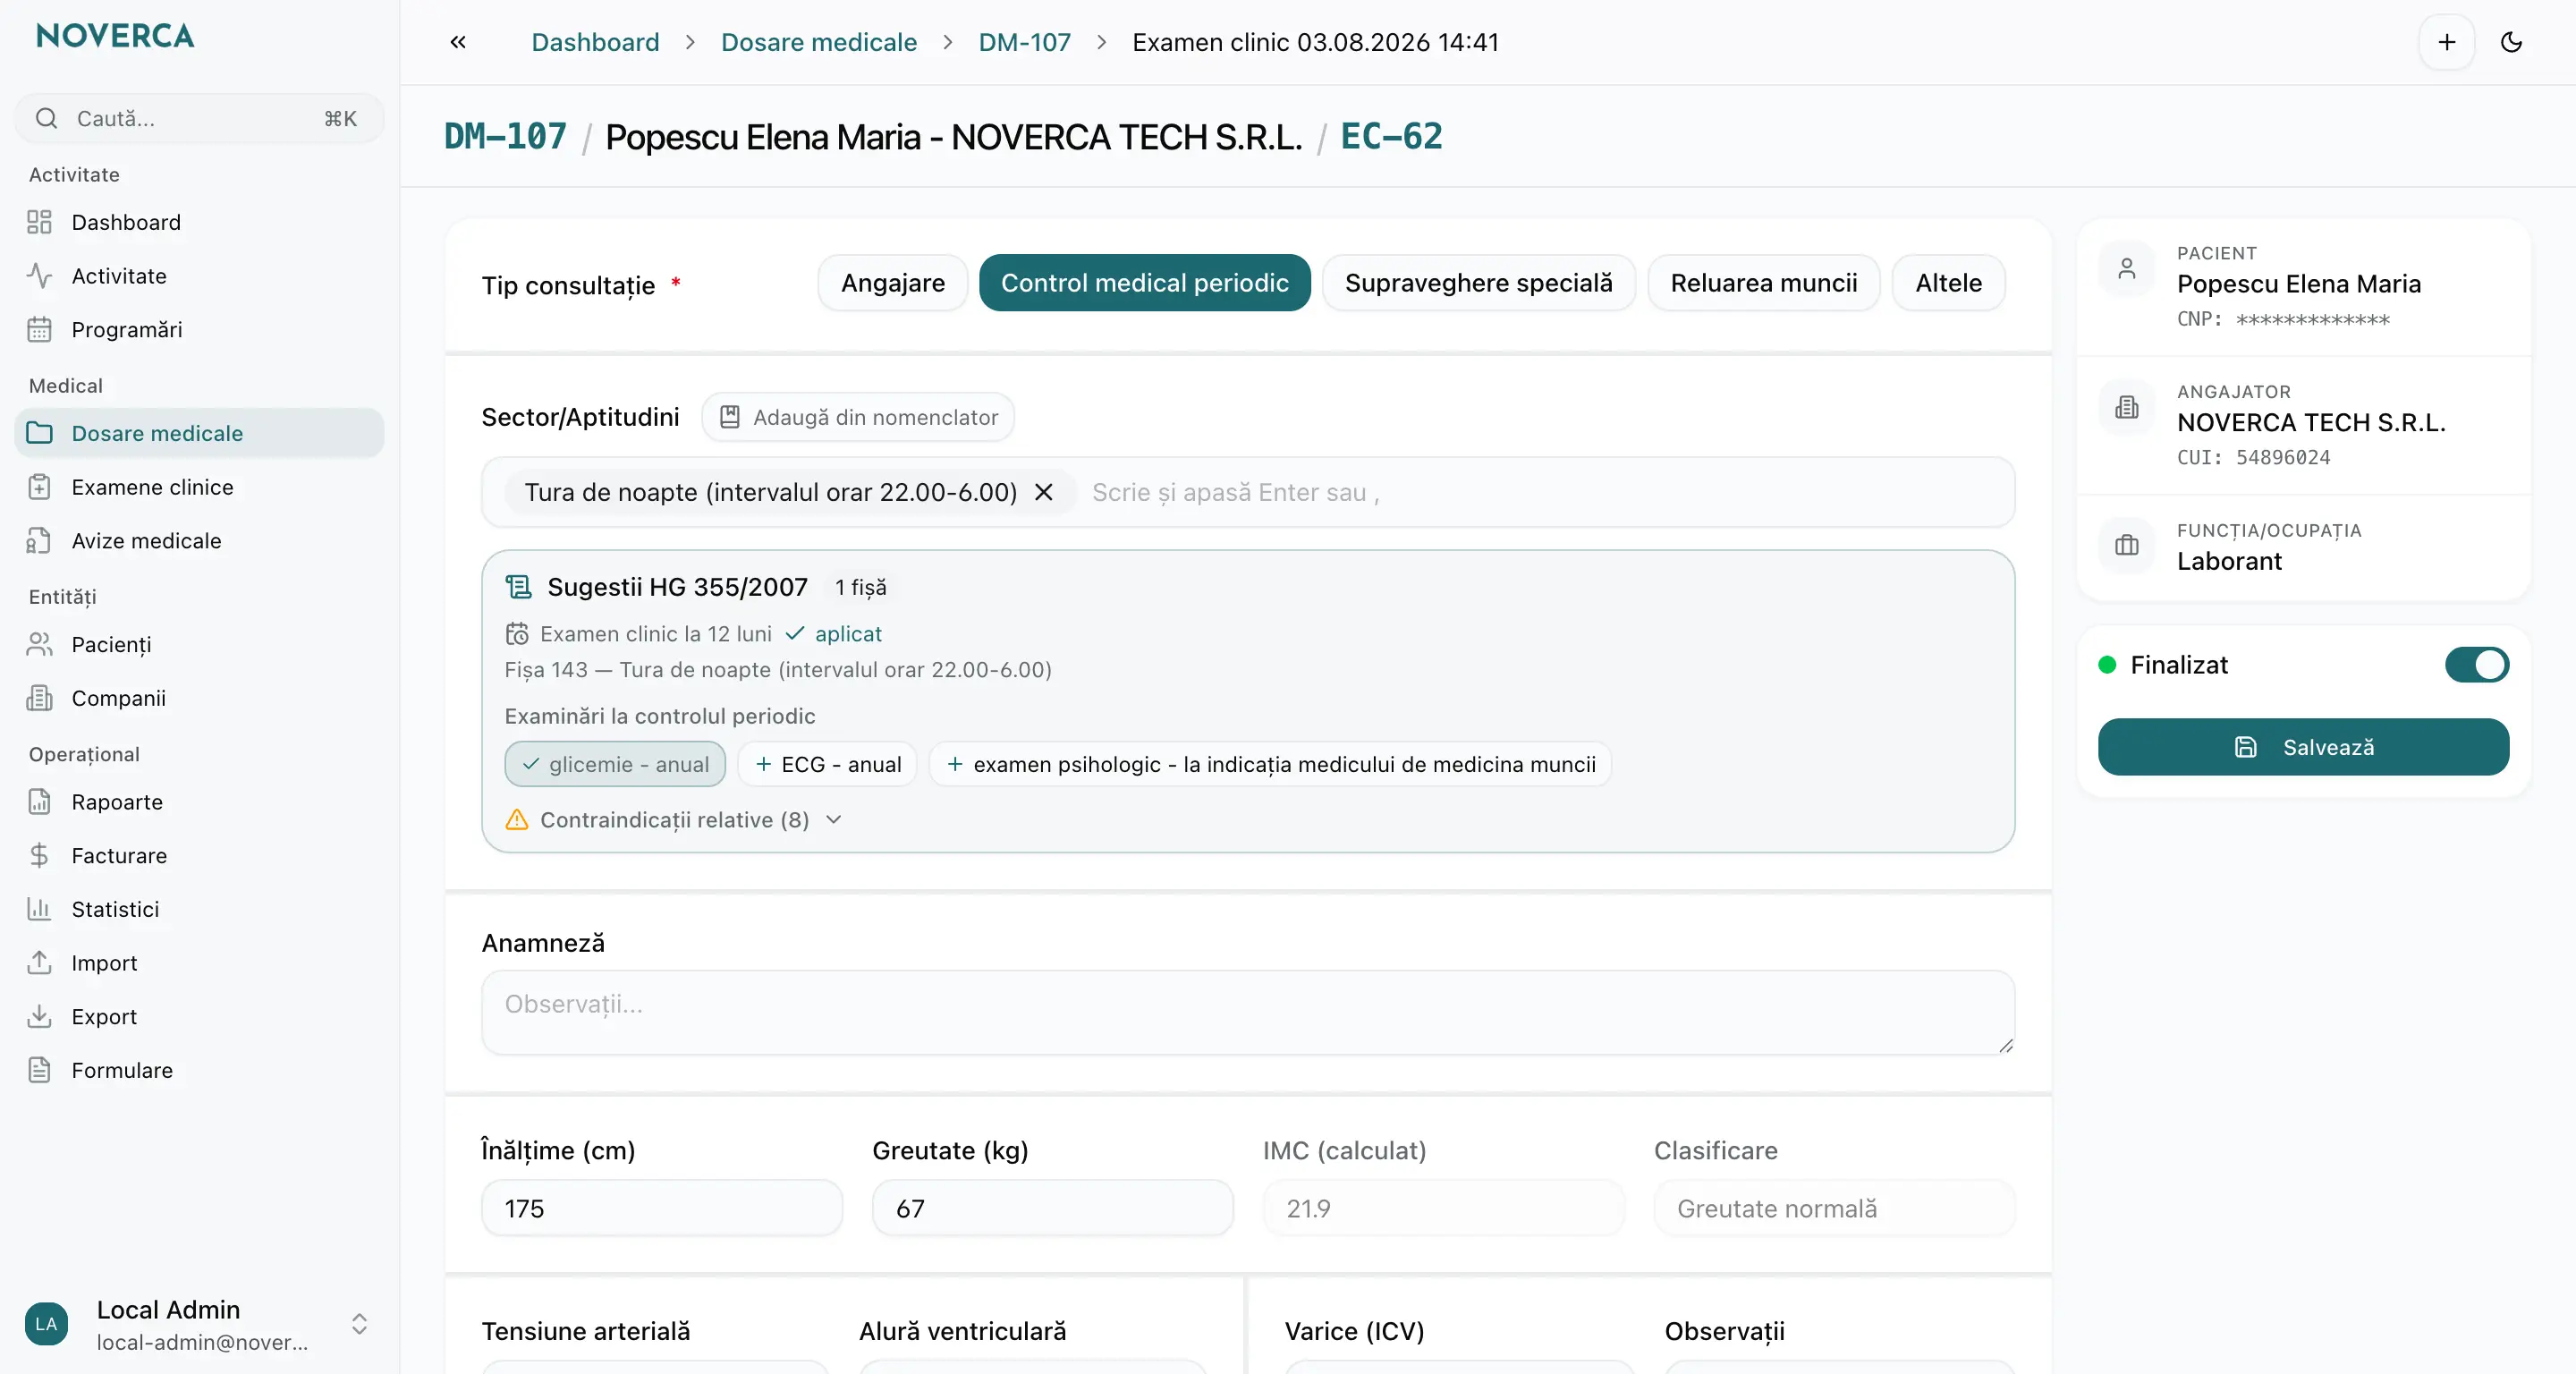
Task: Select Angajare consultation type
Action: coord(892,283)
